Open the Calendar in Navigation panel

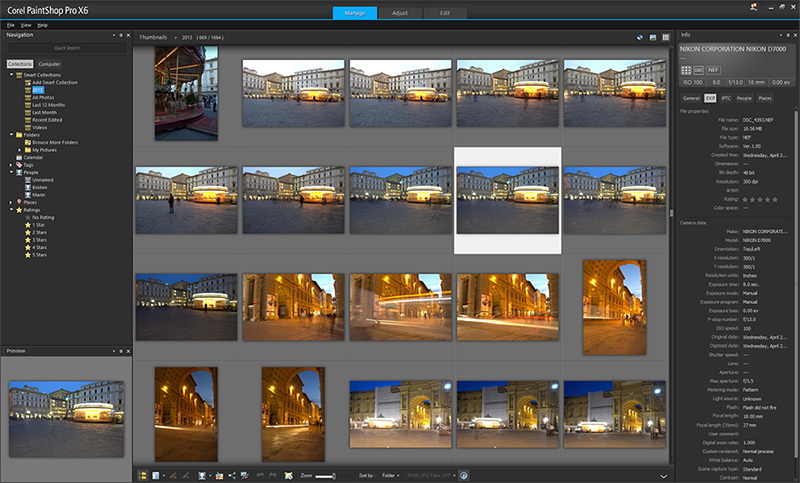33,157
